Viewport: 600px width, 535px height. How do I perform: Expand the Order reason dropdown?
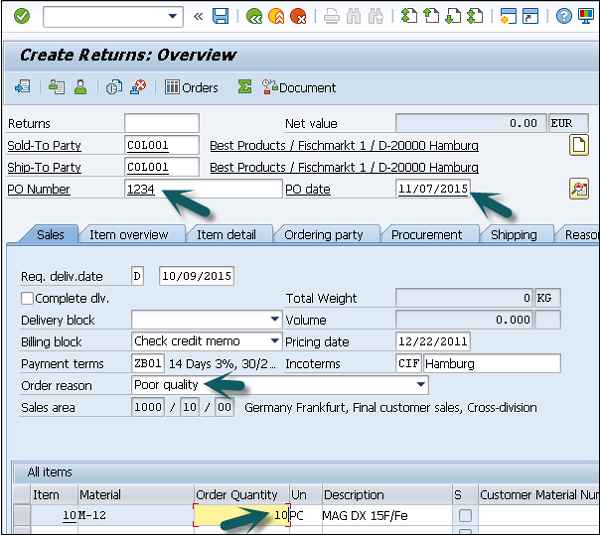421,385
